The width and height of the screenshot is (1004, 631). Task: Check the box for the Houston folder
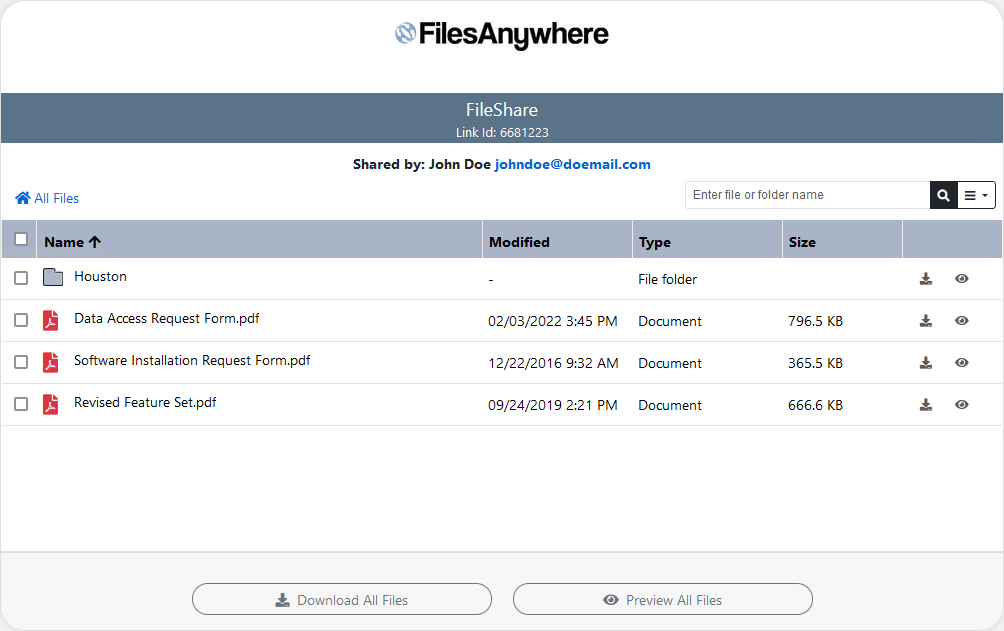(x=21, y=278)
